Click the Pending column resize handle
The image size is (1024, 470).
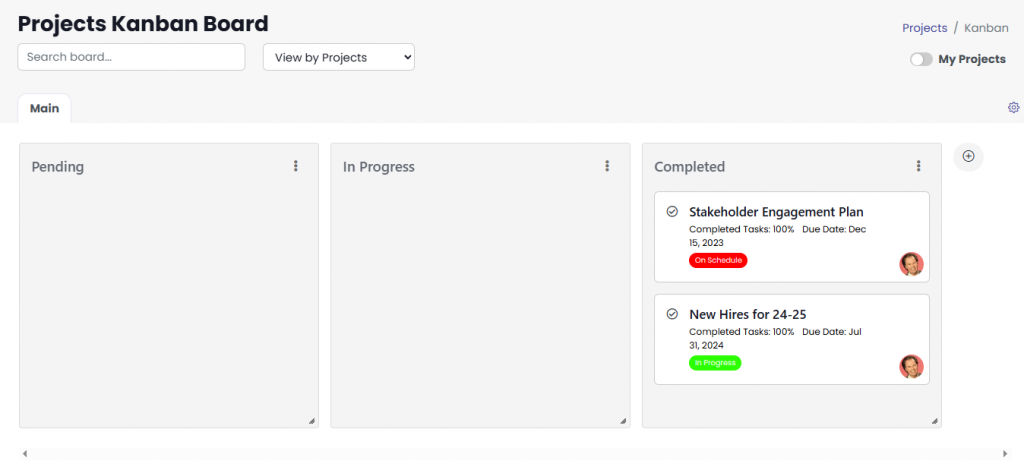tap(311, 421)
